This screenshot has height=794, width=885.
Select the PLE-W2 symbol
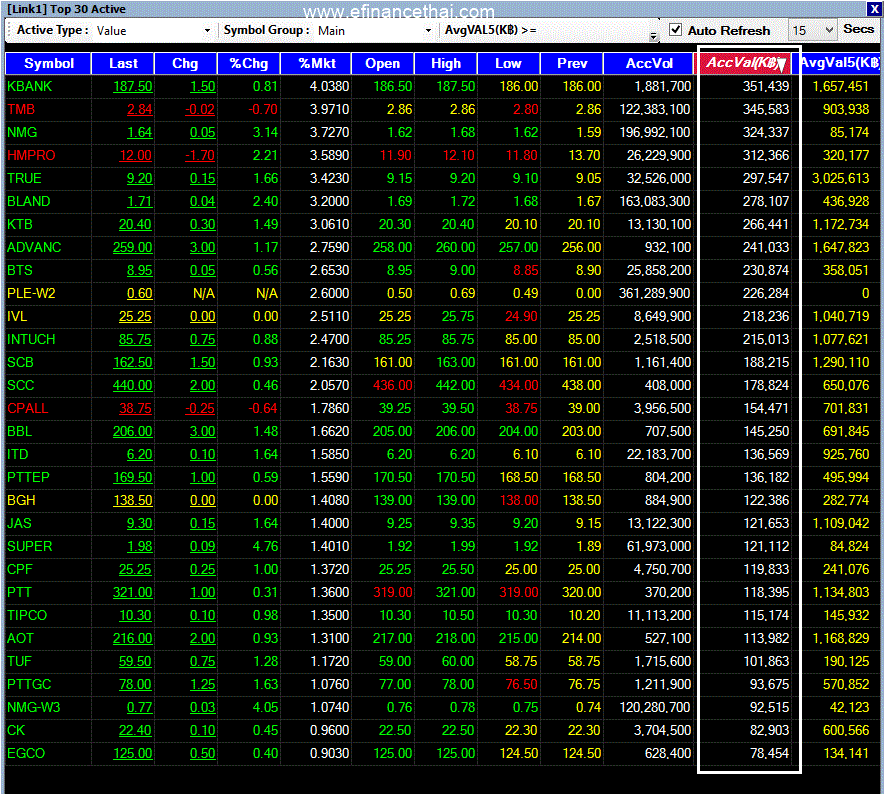click(x=31, y=293)
